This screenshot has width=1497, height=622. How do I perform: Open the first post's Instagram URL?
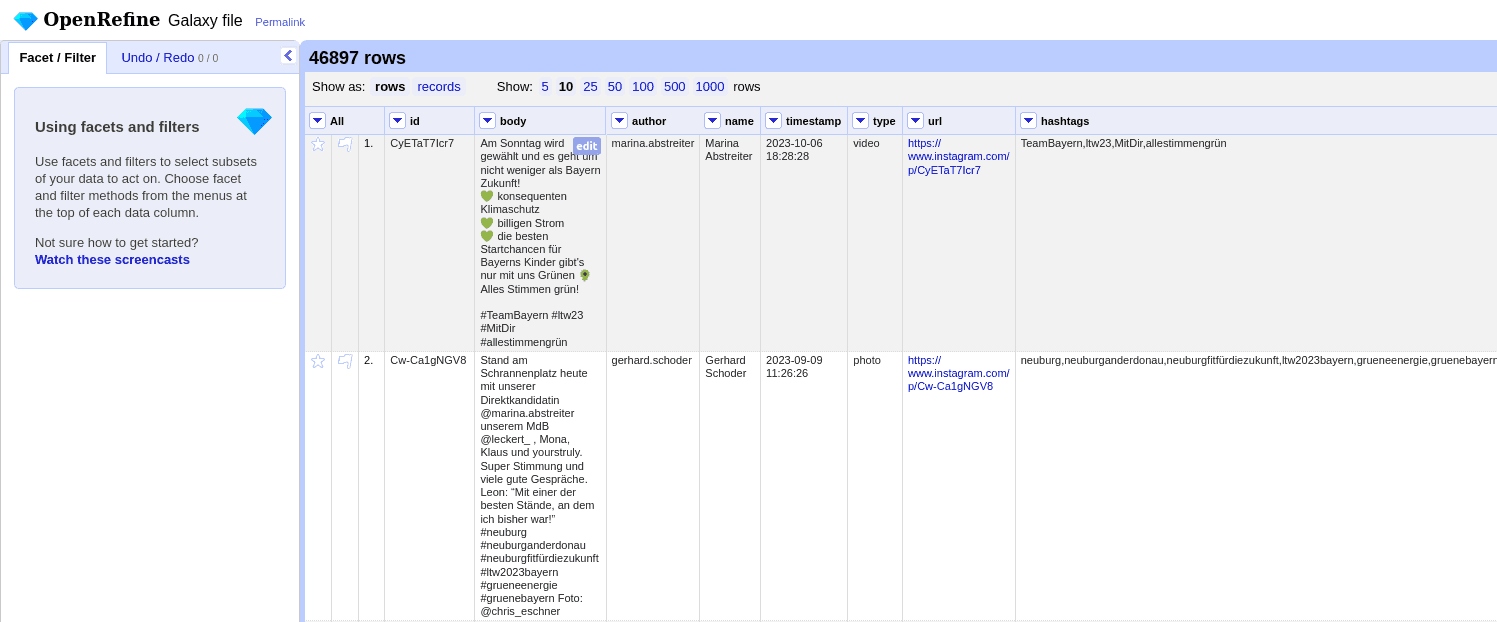pyautogui.click(x=958, y=156)
